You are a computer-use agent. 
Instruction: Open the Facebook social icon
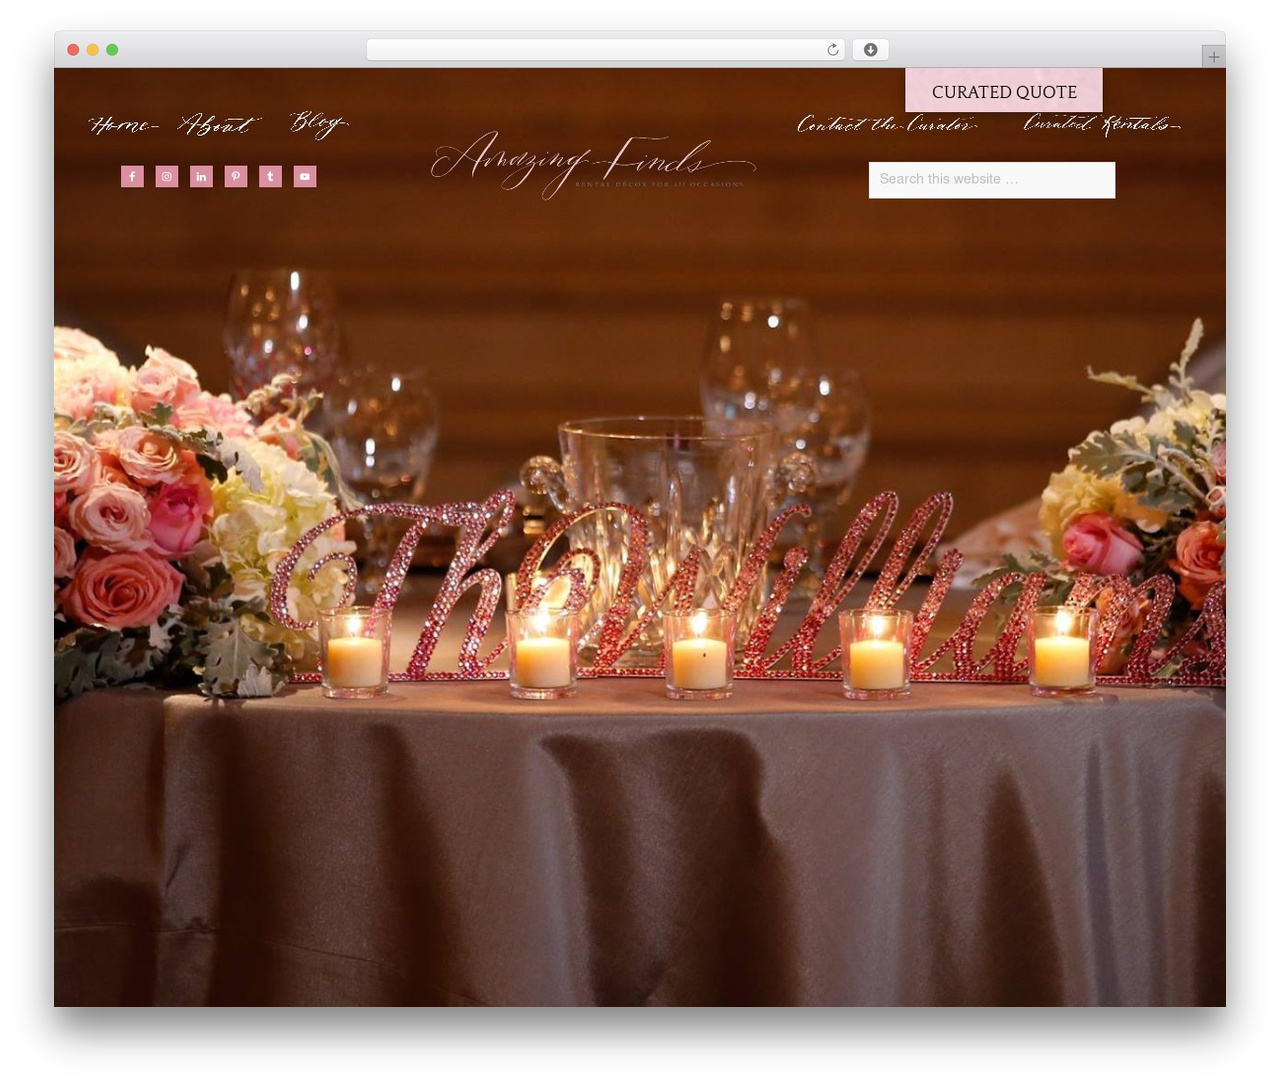click(x=132, y=177)
